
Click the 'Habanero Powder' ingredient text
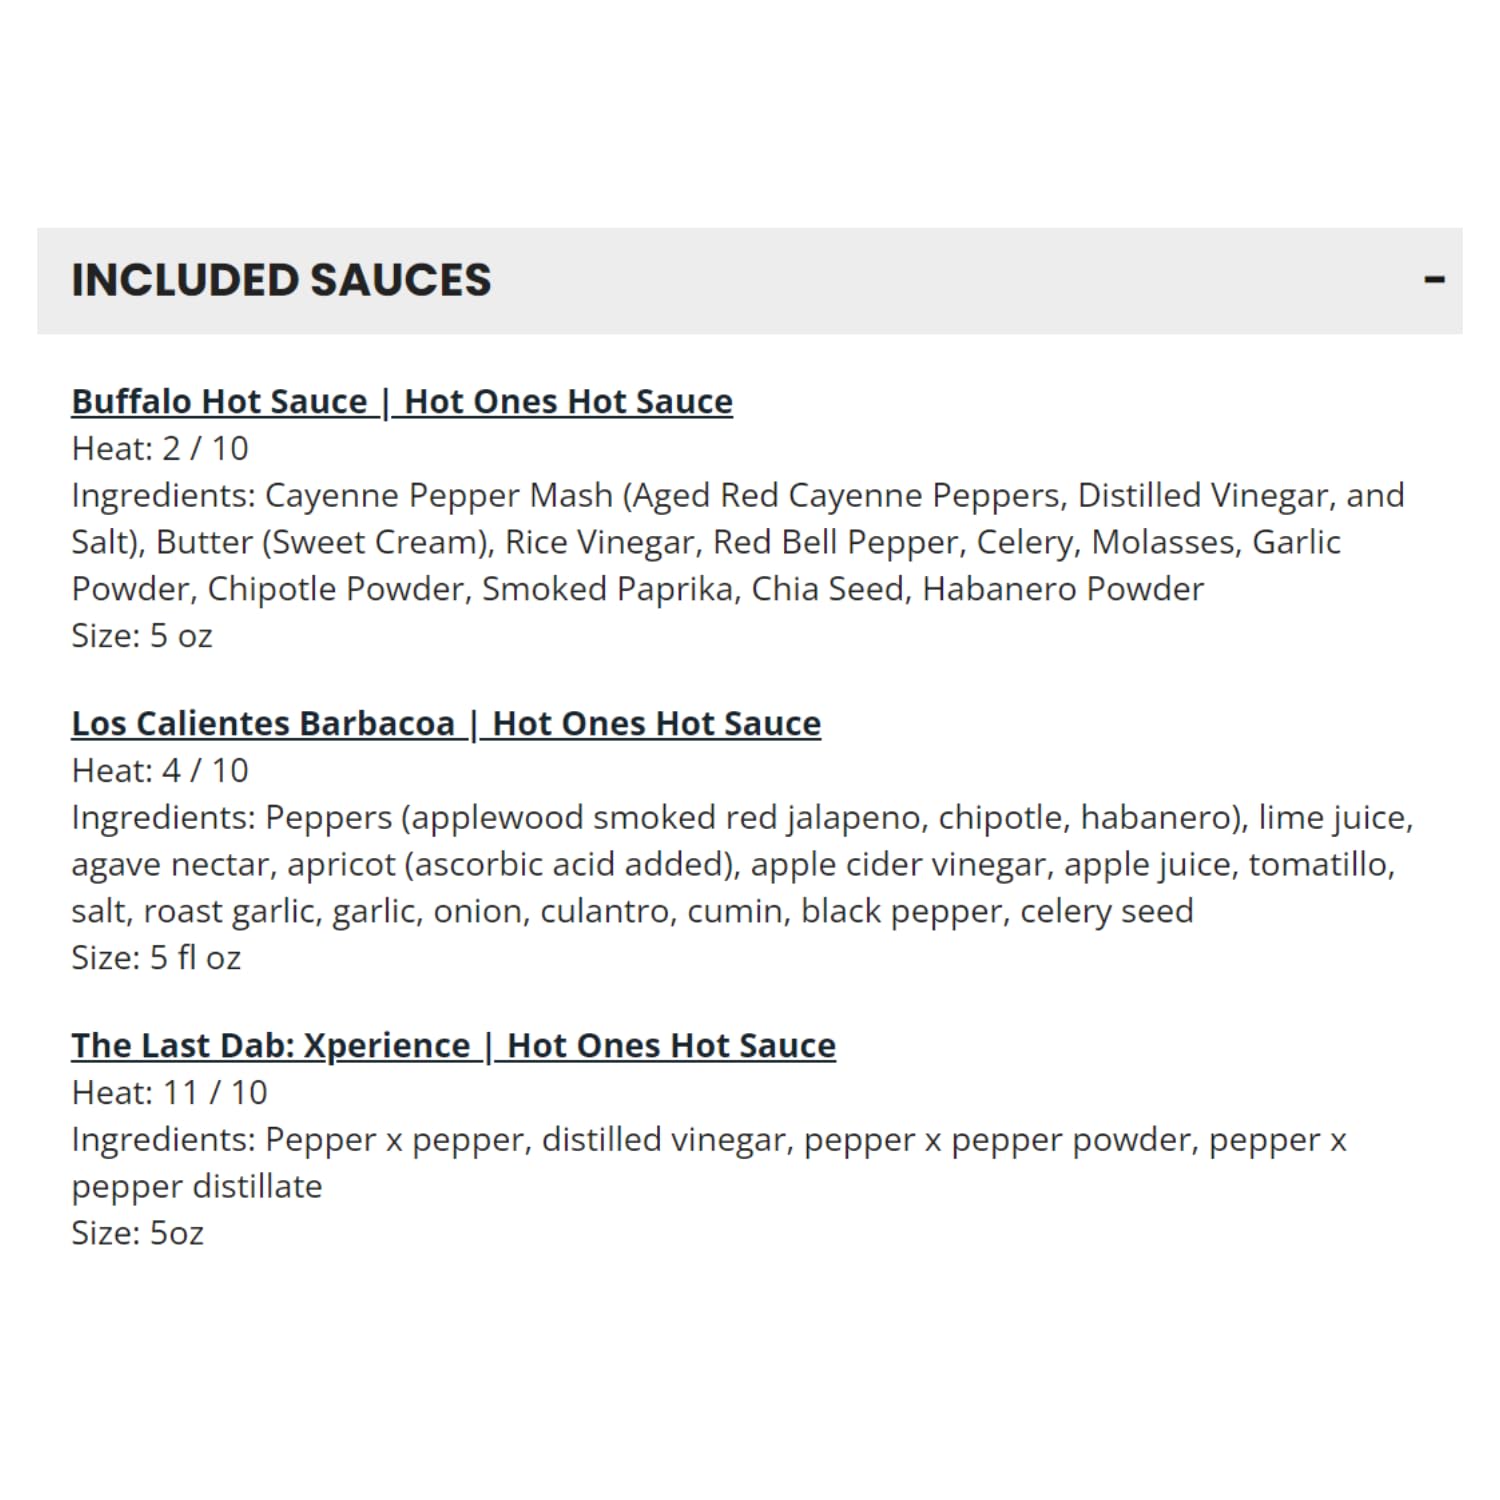1063,590
